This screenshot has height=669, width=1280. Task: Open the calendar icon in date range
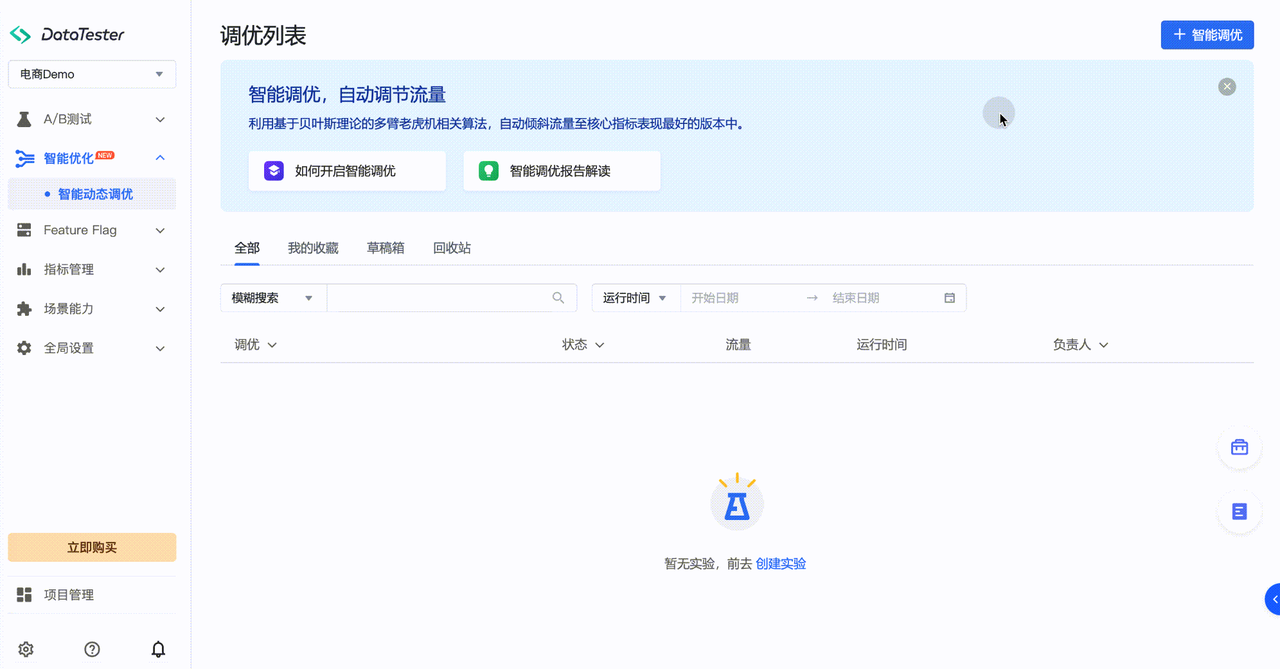(x=949, y=298)
